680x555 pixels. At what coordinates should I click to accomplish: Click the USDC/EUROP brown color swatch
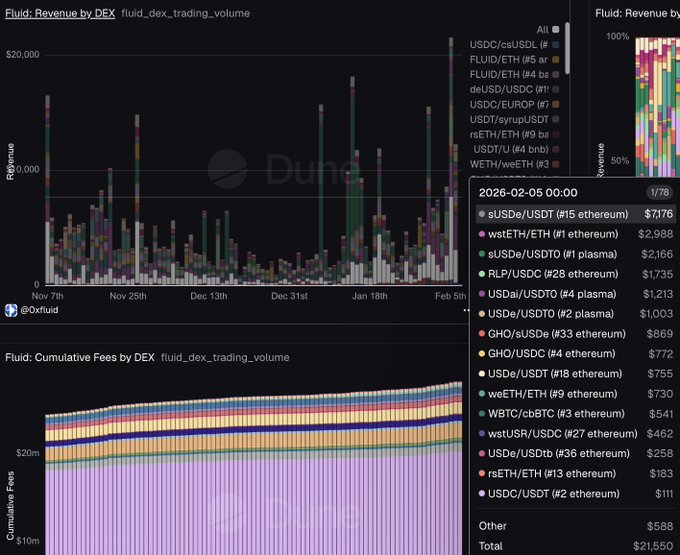coord(556,104)
